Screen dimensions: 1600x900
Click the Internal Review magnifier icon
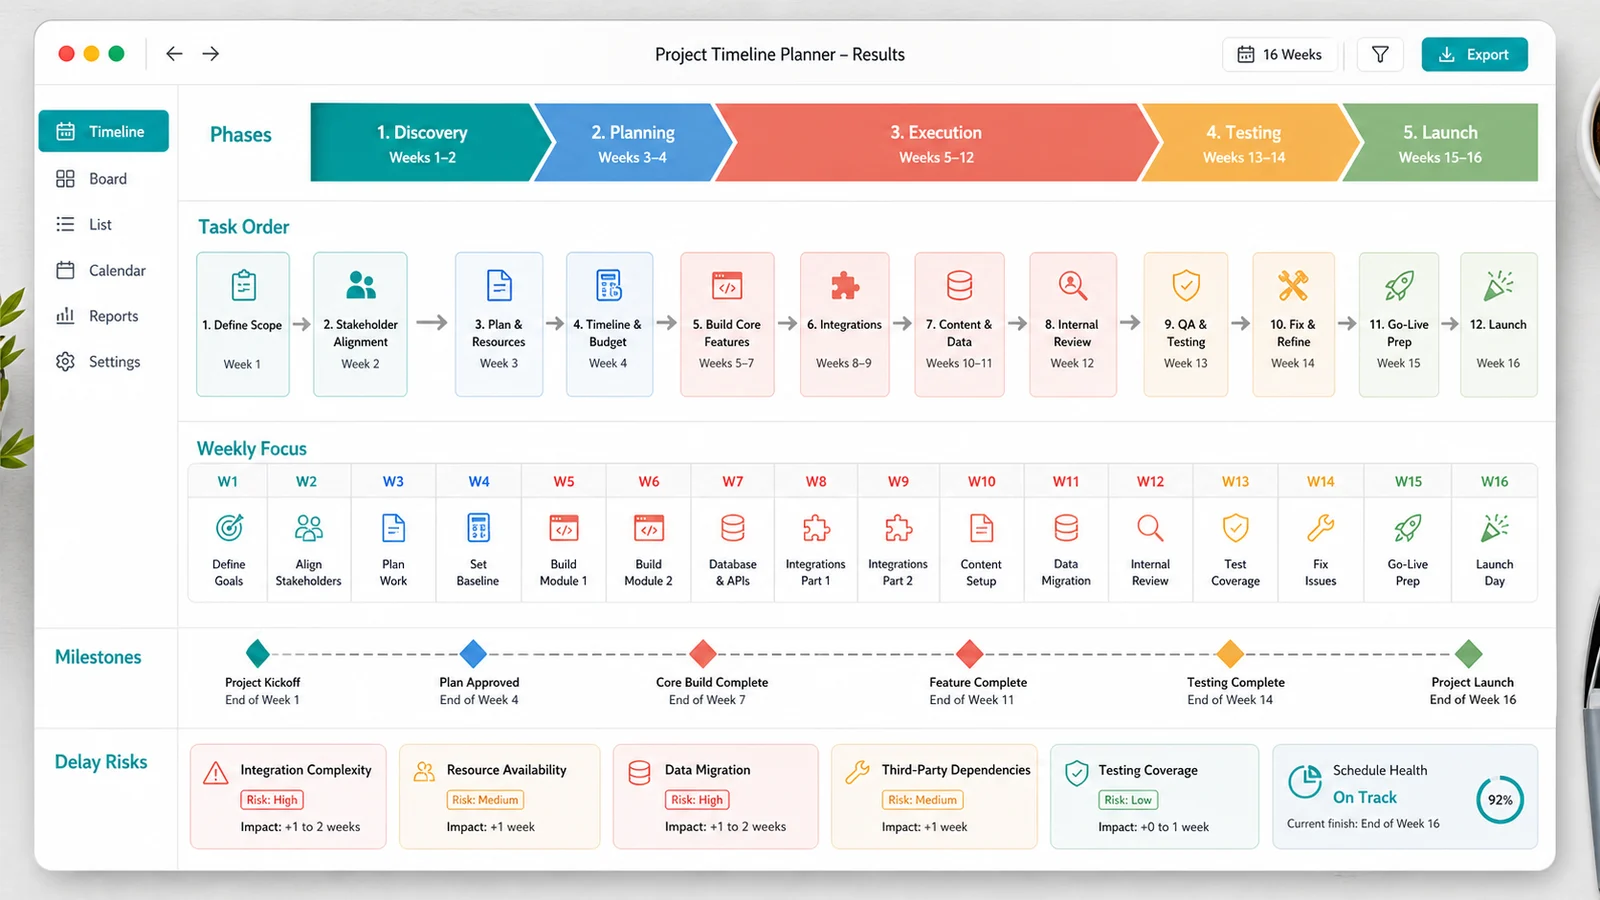click(x=1072, y=285)
